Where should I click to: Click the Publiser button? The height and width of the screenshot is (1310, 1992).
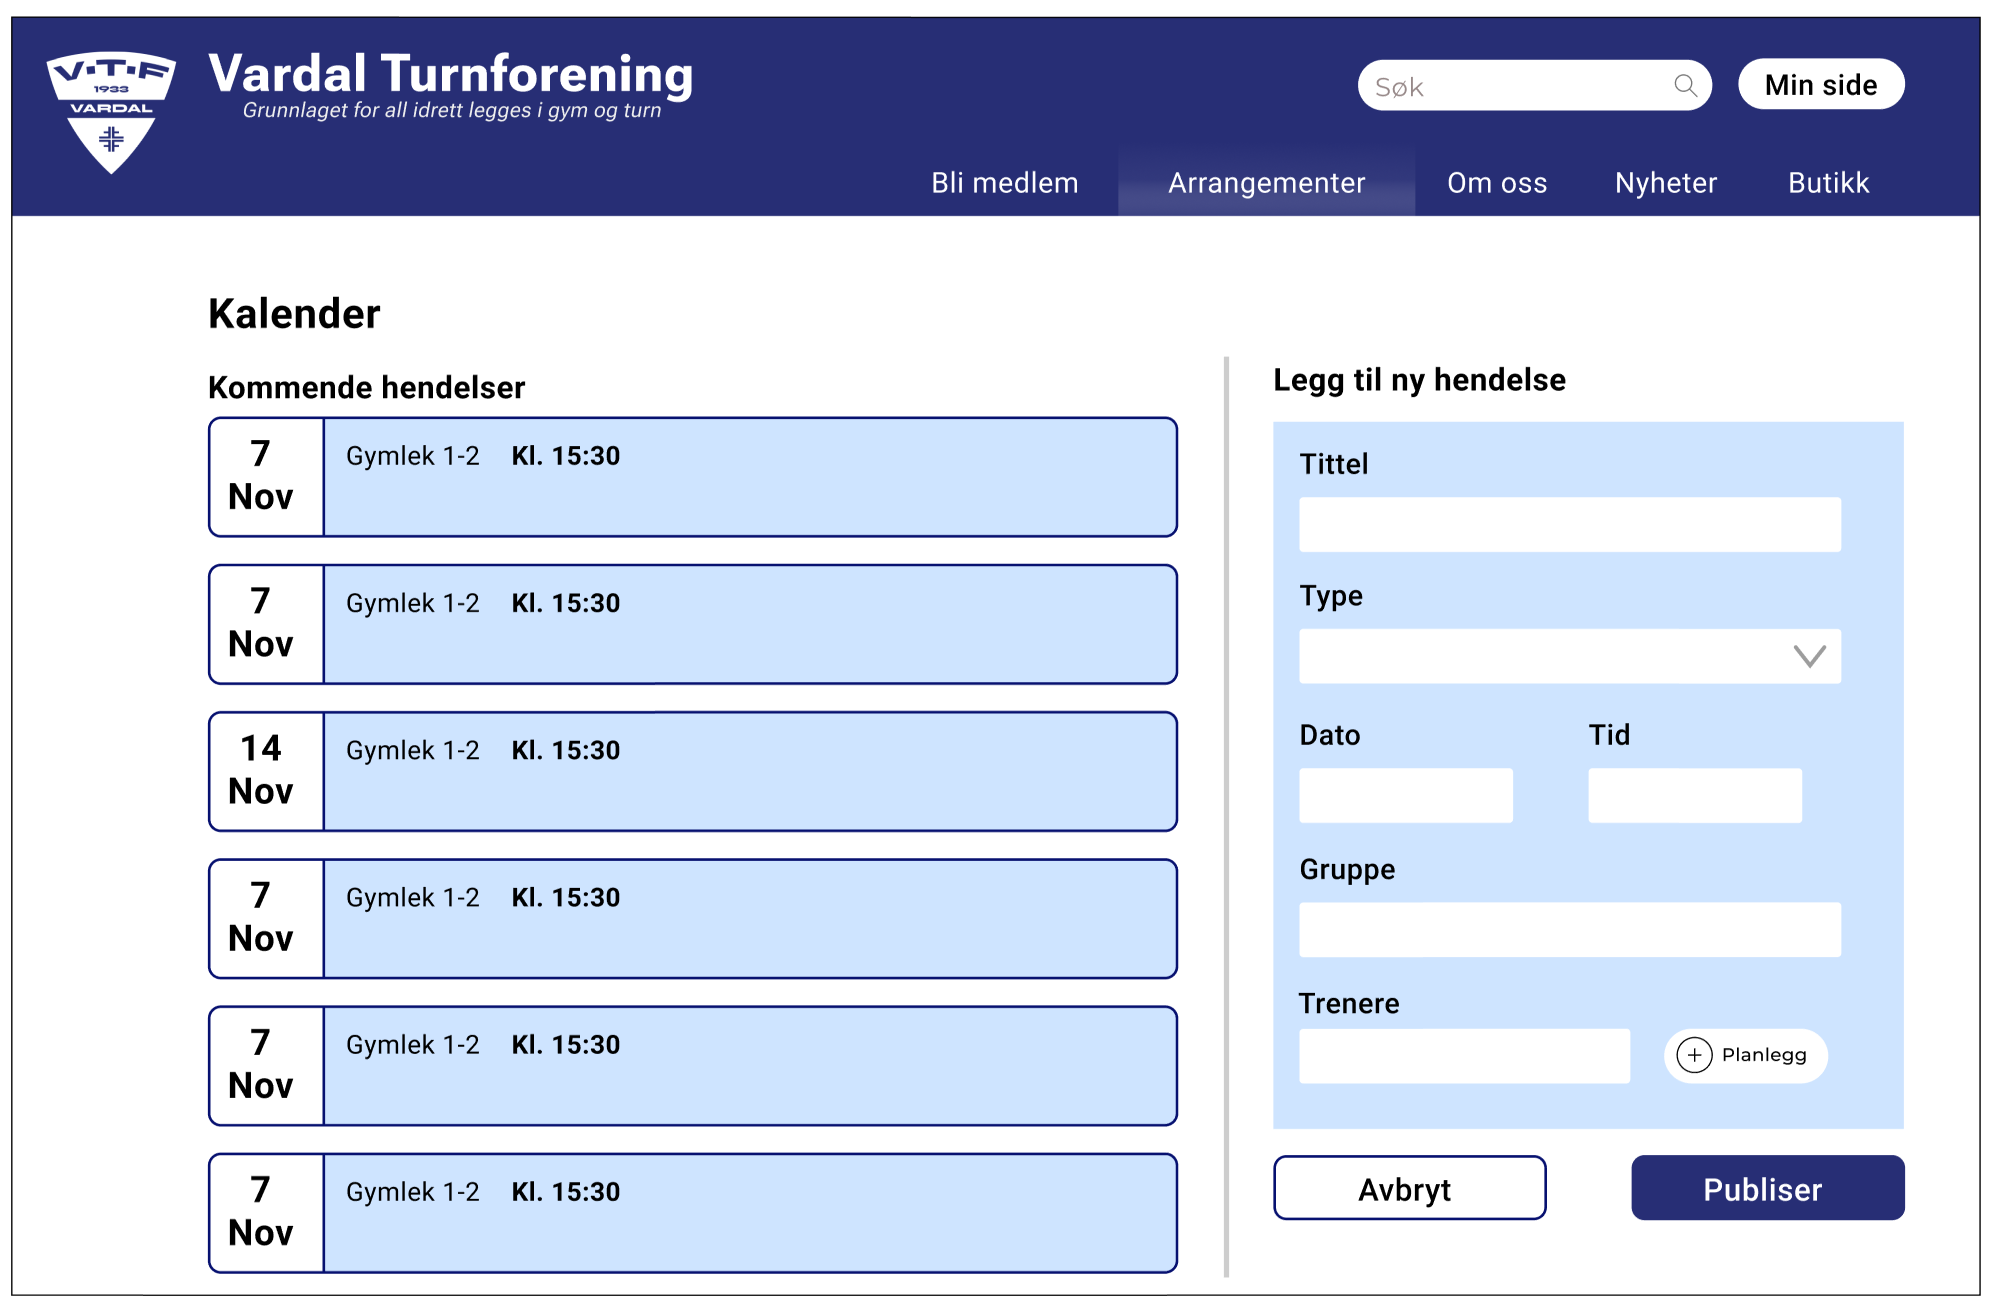tap(1767, 1188)
